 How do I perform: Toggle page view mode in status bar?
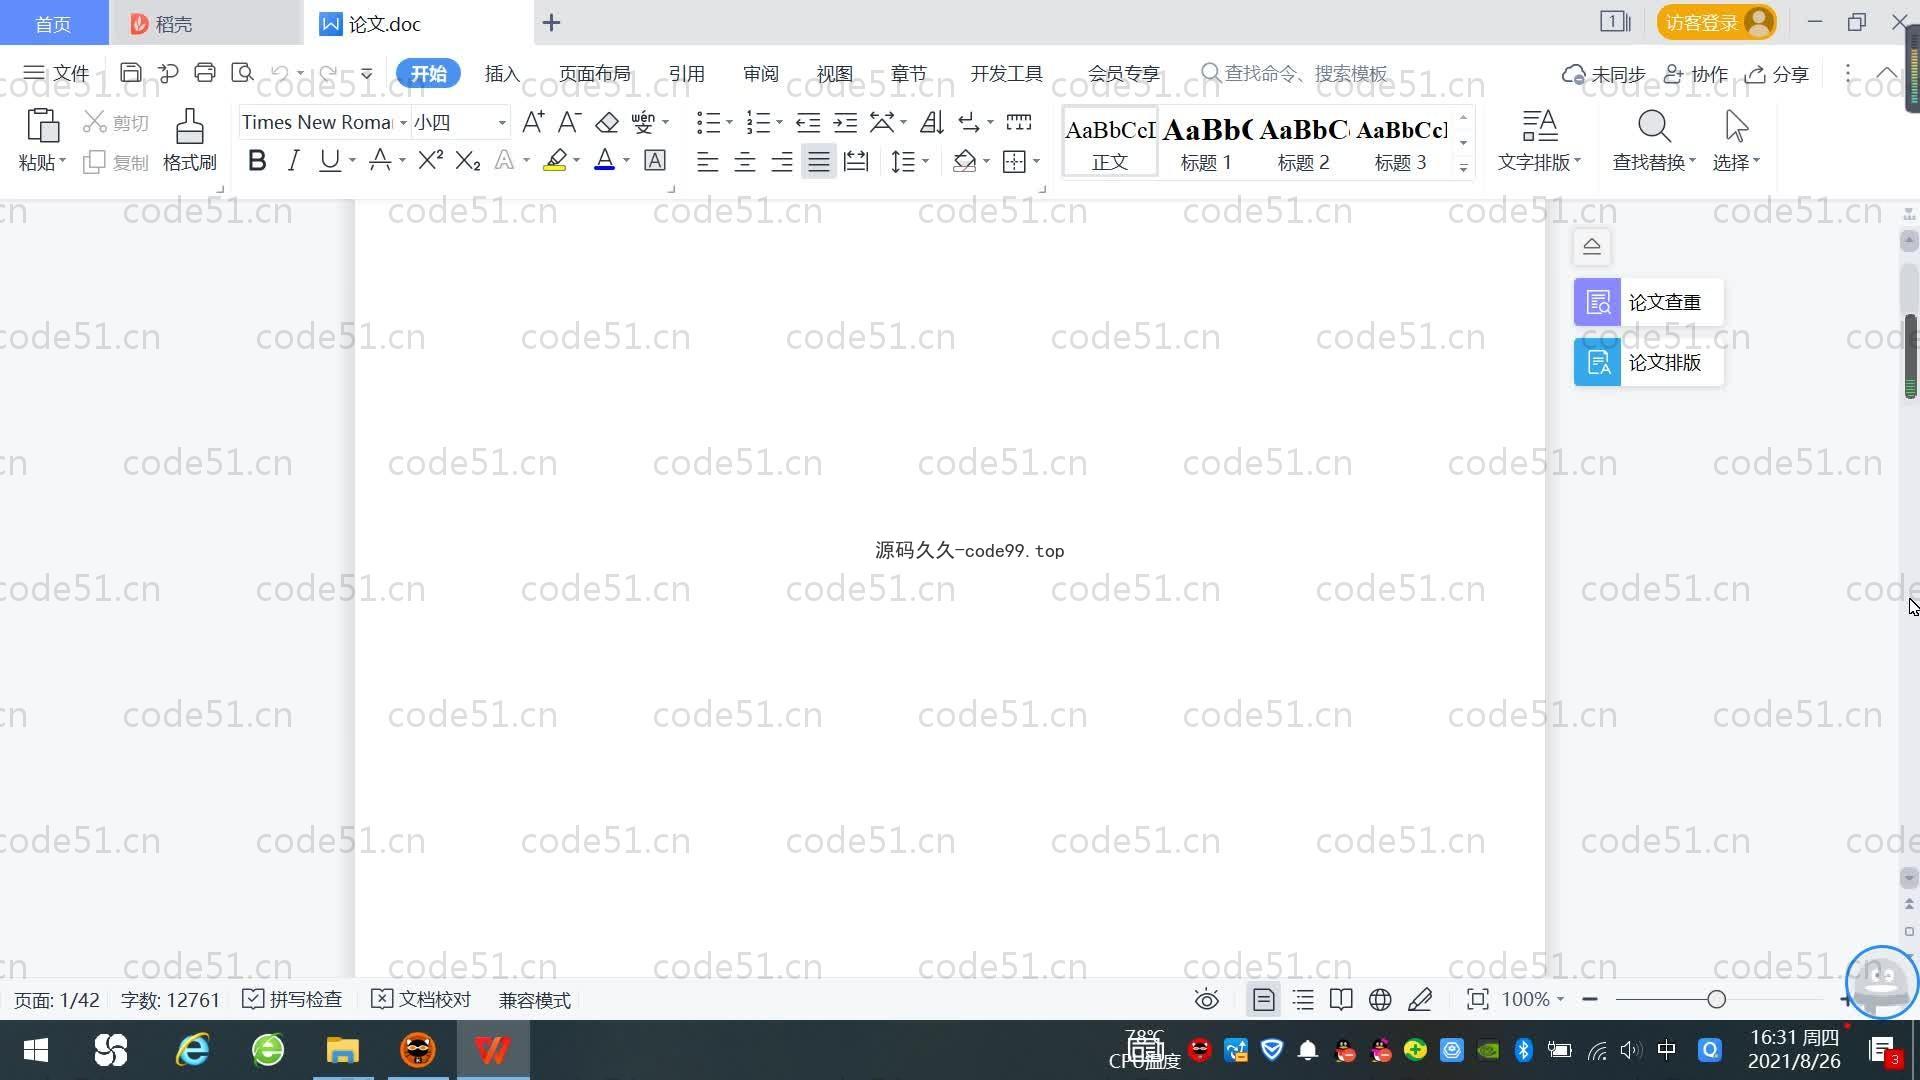click(x=1264, y=1000)
